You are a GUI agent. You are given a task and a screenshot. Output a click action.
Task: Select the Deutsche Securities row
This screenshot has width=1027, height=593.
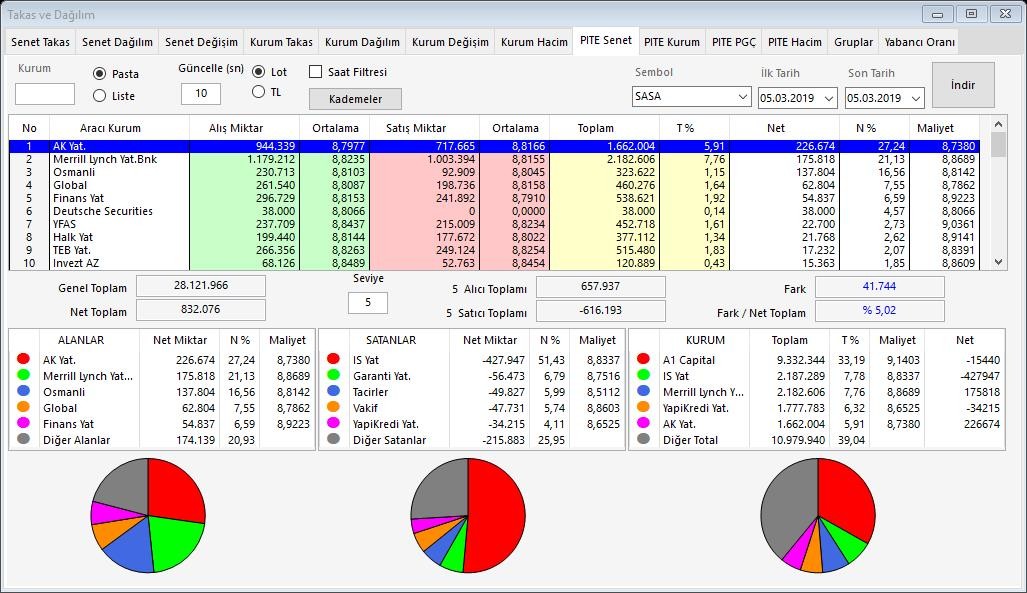click(494, 211)
